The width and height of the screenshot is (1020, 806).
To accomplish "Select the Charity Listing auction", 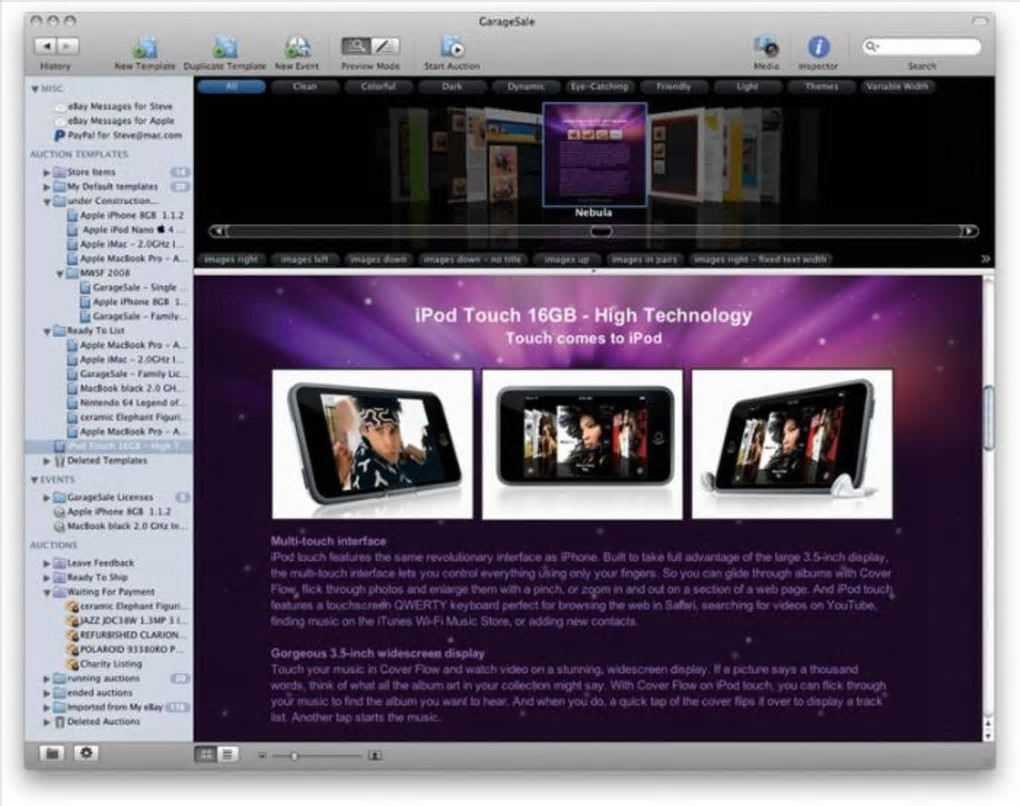I will click(x=104, y=664).
